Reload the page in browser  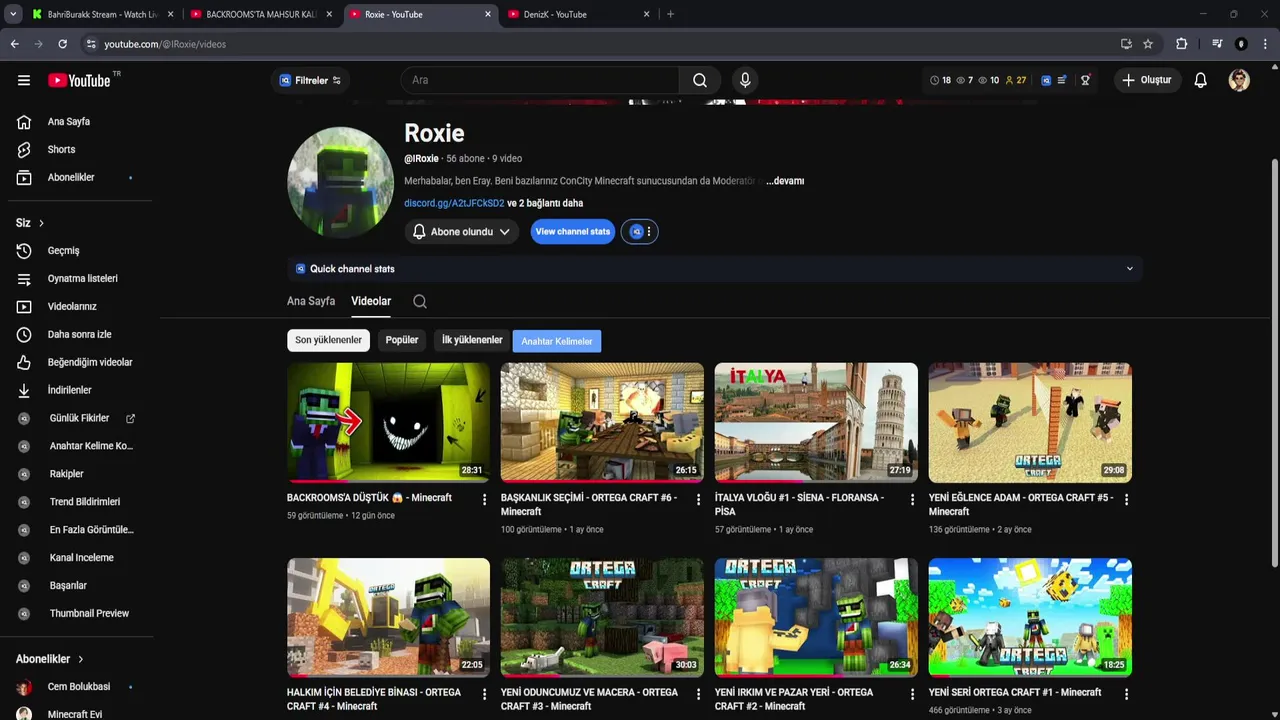pyautogui.click(x=62, y=44)
